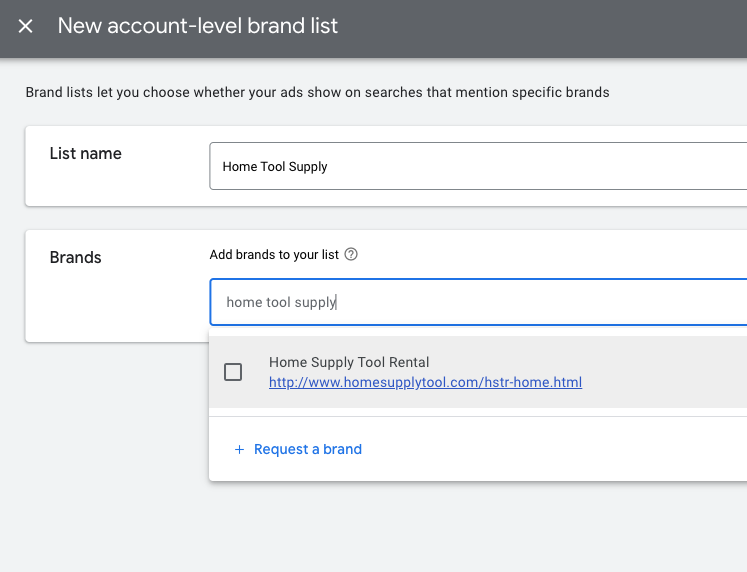Click Request a brand

pyautogui.click(x=308, y=449)
